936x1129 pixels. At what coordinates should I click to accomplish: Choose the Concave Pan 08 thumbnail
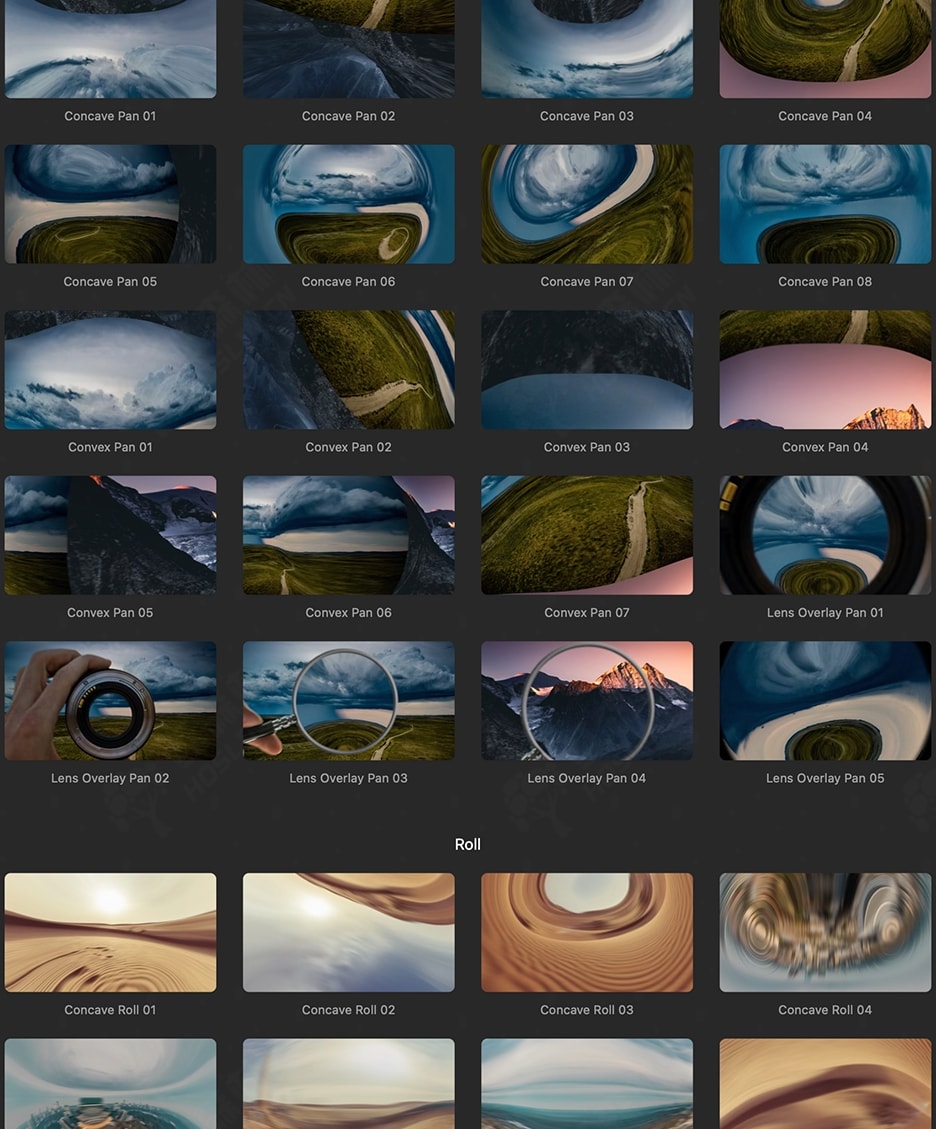[825, 204]
